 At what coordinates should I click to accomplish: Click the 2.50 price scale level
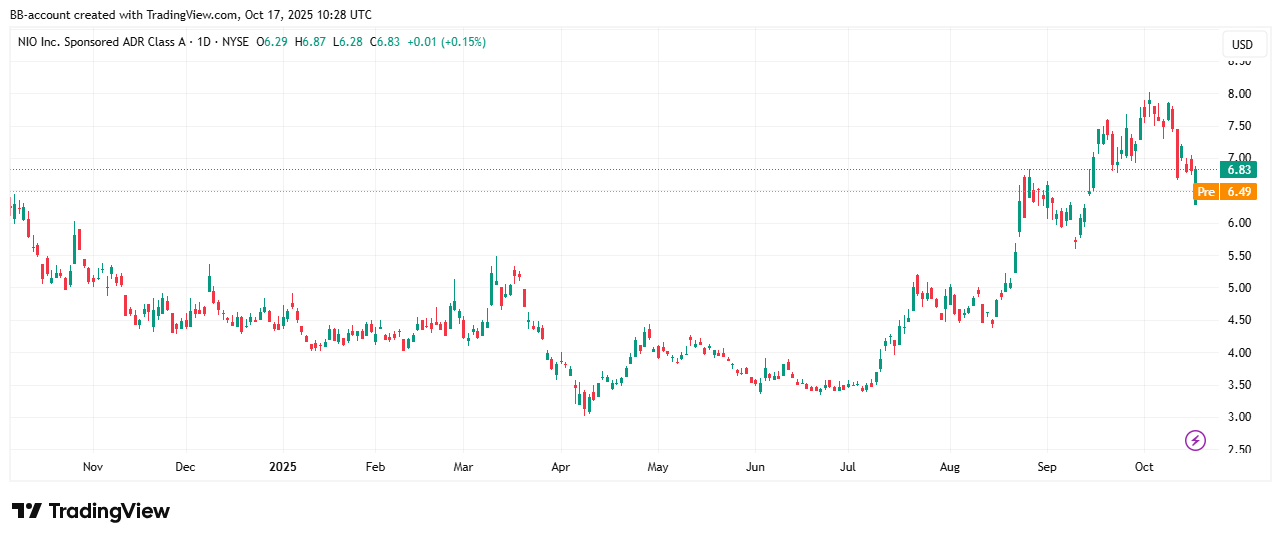click(x=1239, y=450)
